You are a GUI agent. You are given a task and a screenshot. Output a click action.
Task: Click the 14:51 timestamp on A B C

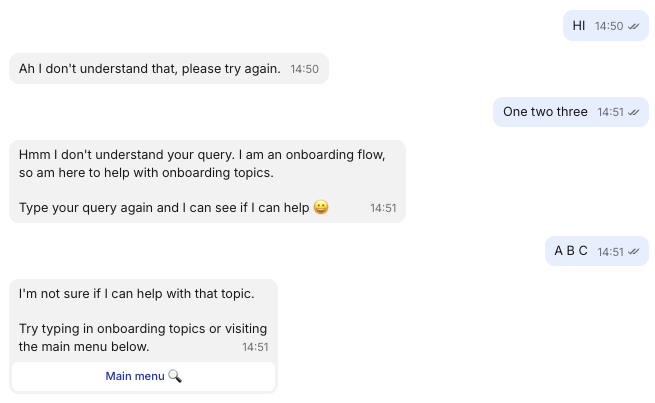[x=610, y=252]
